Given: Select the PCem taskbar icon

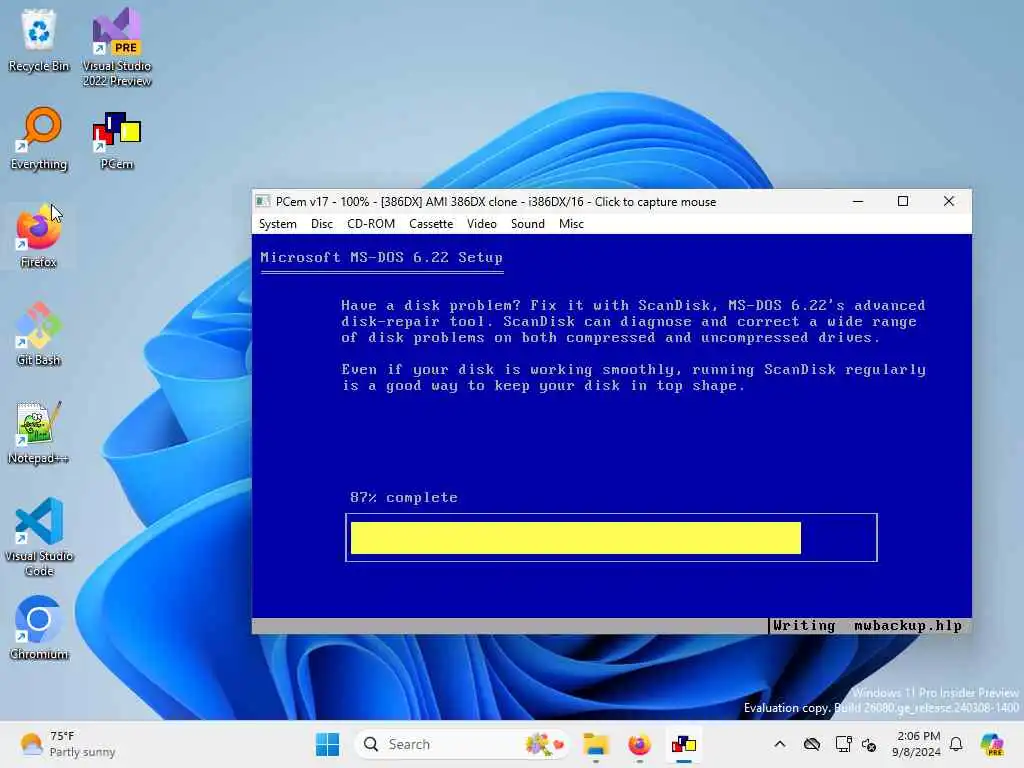Looking at the screenshot, I should 684,744.
